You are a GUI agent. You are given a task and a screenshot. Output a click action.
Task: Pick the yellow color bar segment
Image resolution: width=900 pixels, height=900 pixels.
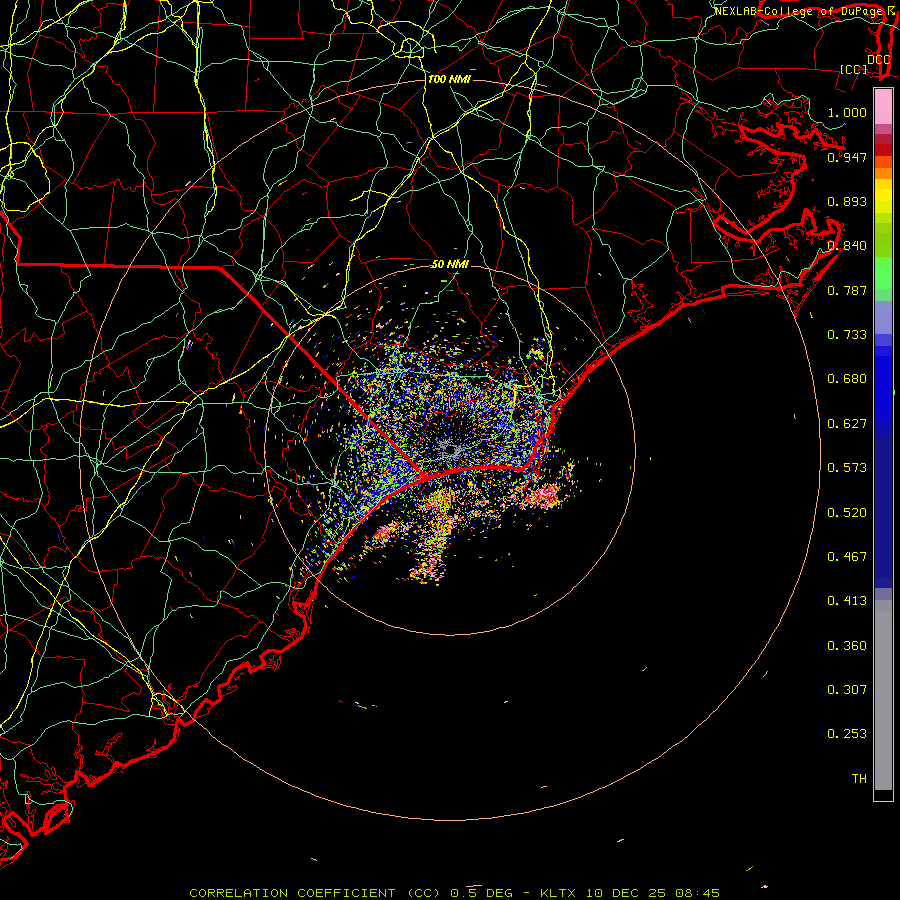(883, 196)
